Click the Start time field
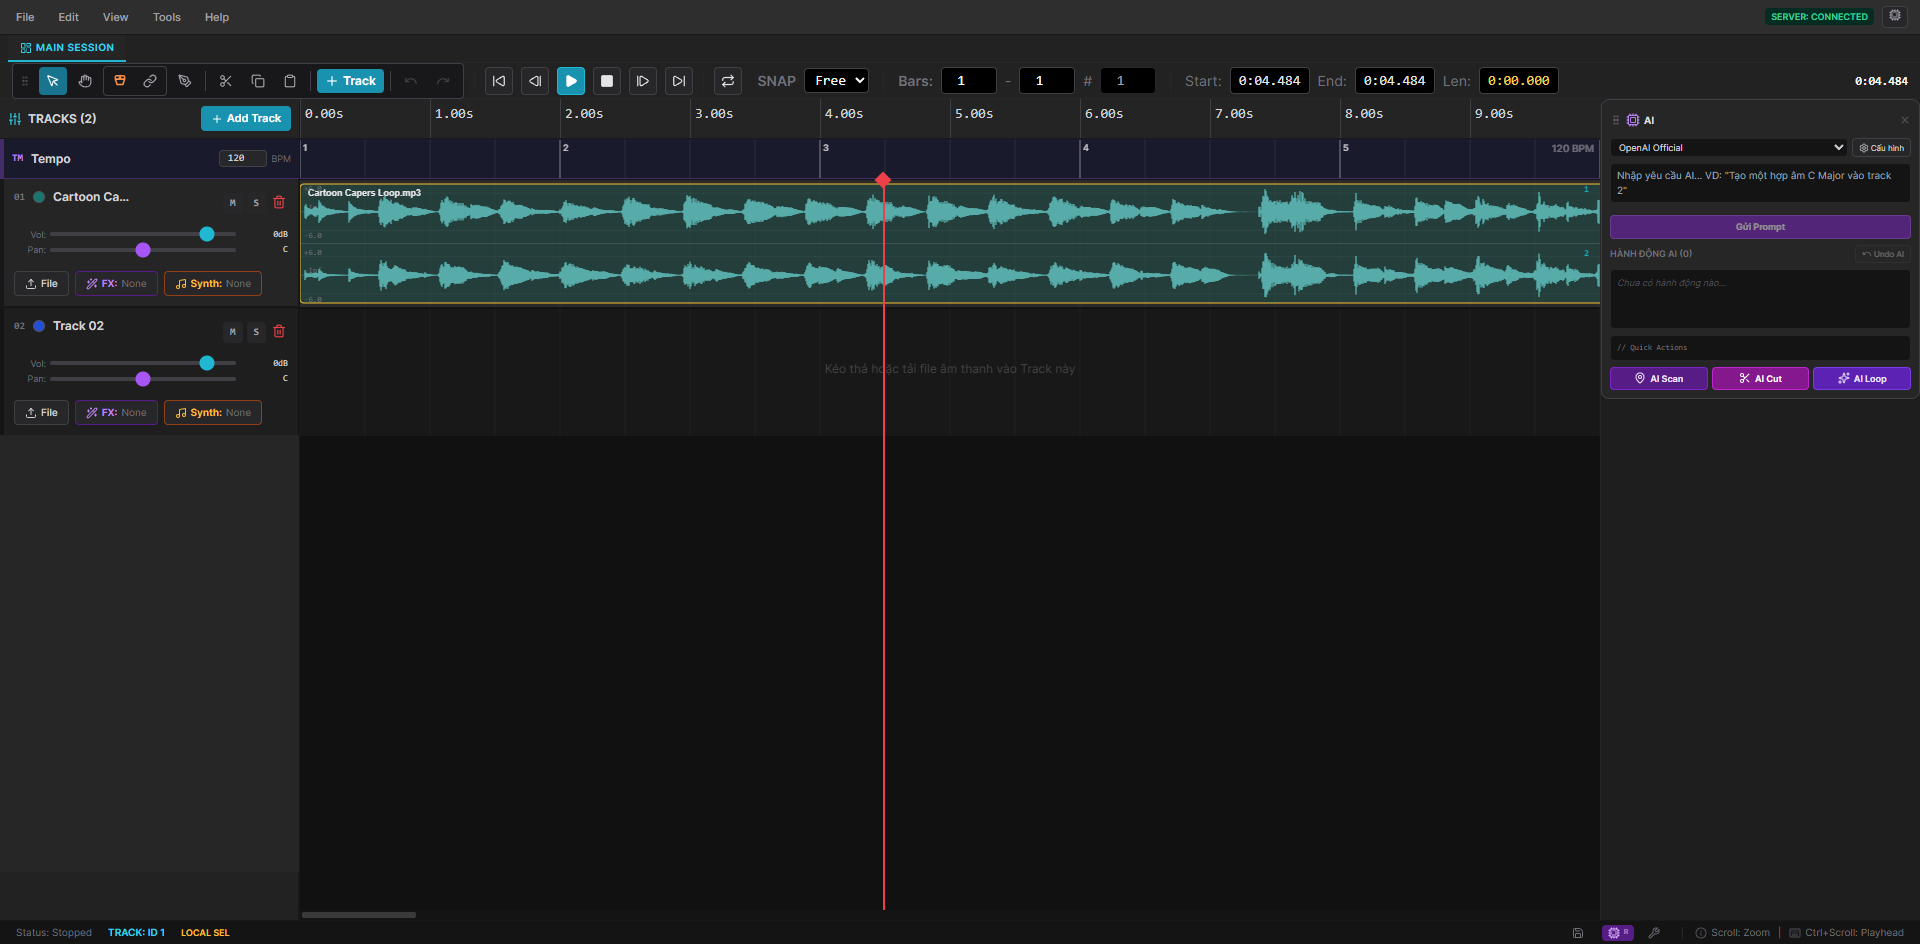This screenshot has height=944, width=1920. click(x=1269, y=81)
